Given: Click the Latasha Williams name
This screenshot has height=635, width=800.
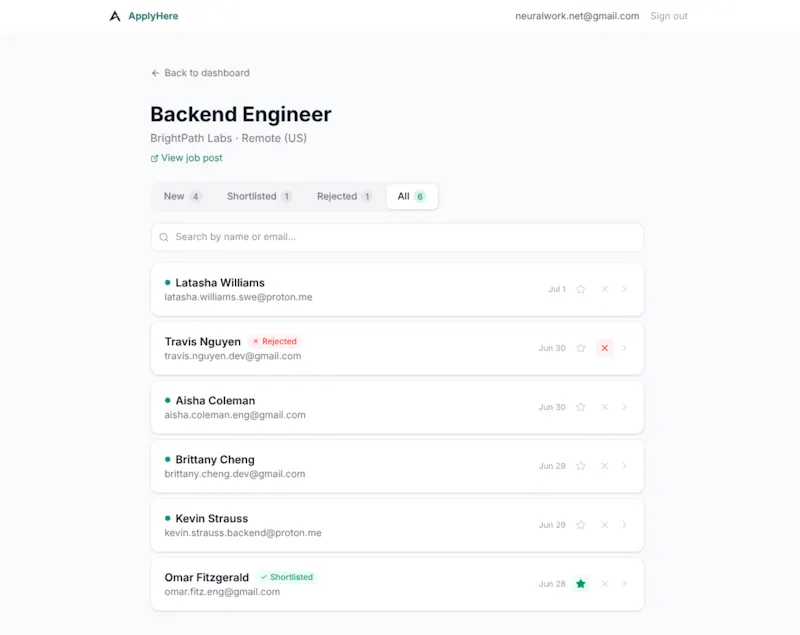Looking at the screenshot, I should tap(220, 283).
